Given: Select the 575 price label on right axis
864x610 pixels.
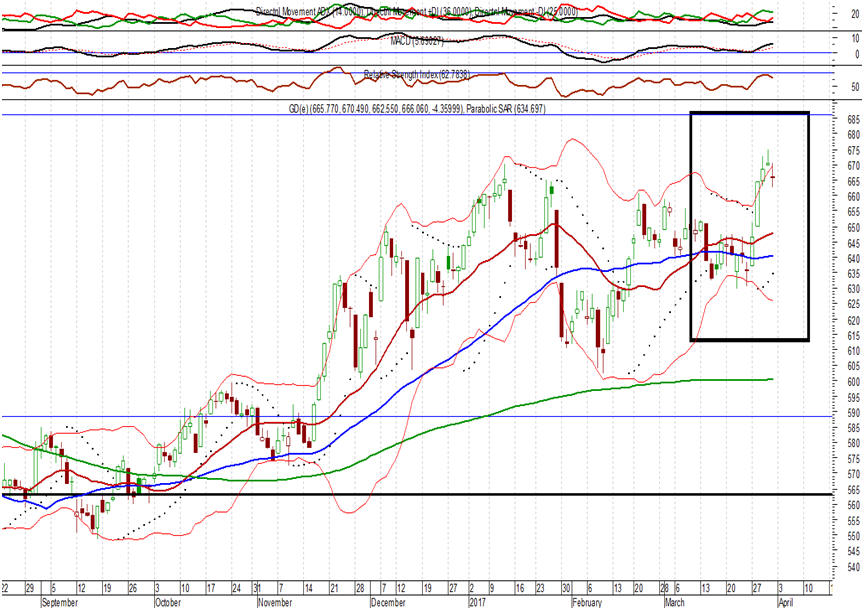Looking at the screenshot, I should (854, 459).
